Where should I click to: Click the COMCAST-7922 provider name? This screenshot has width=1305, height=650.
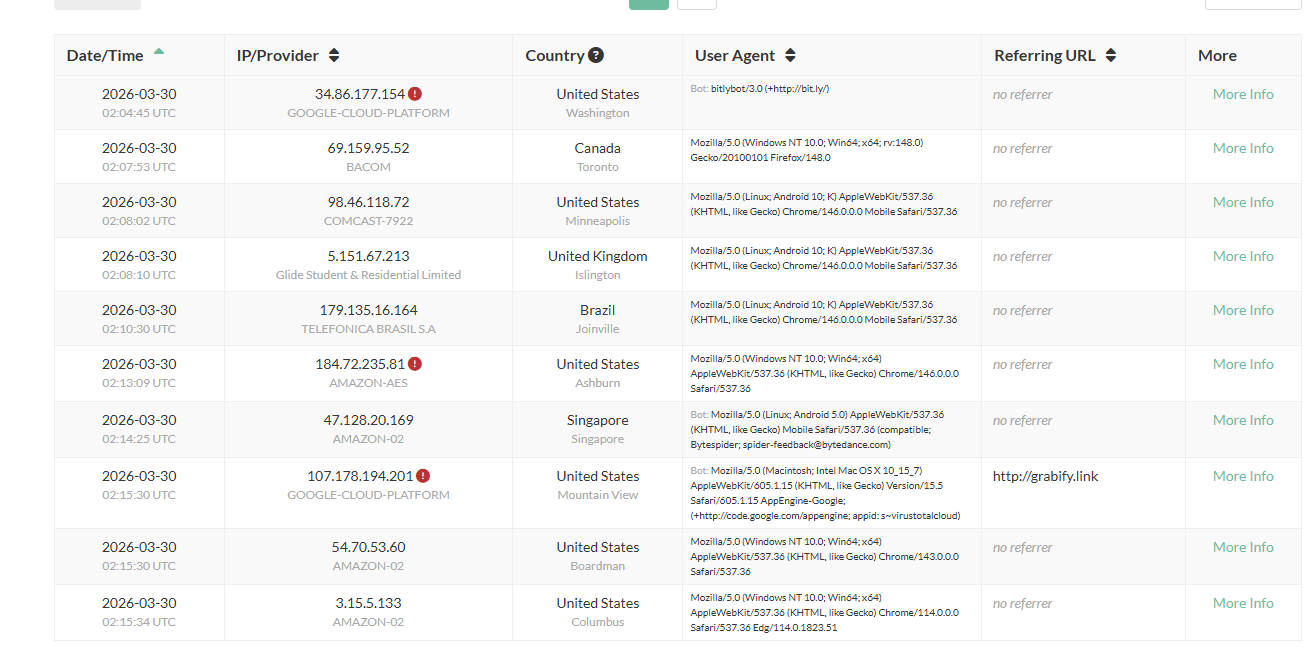point(368,221)
